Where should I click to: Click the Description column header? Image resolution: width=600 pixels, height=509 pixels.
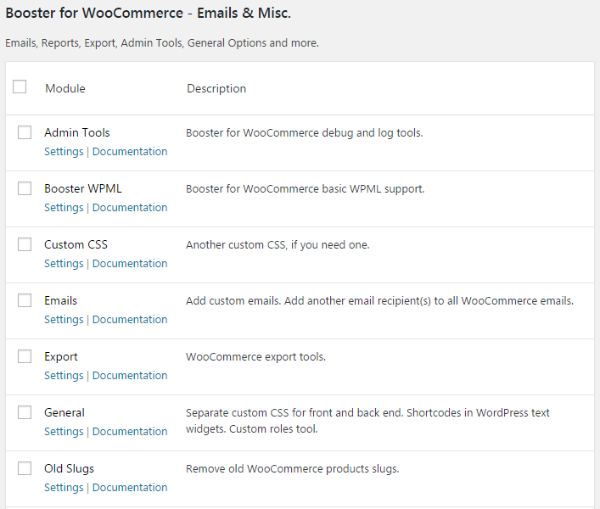click(216, 89)
